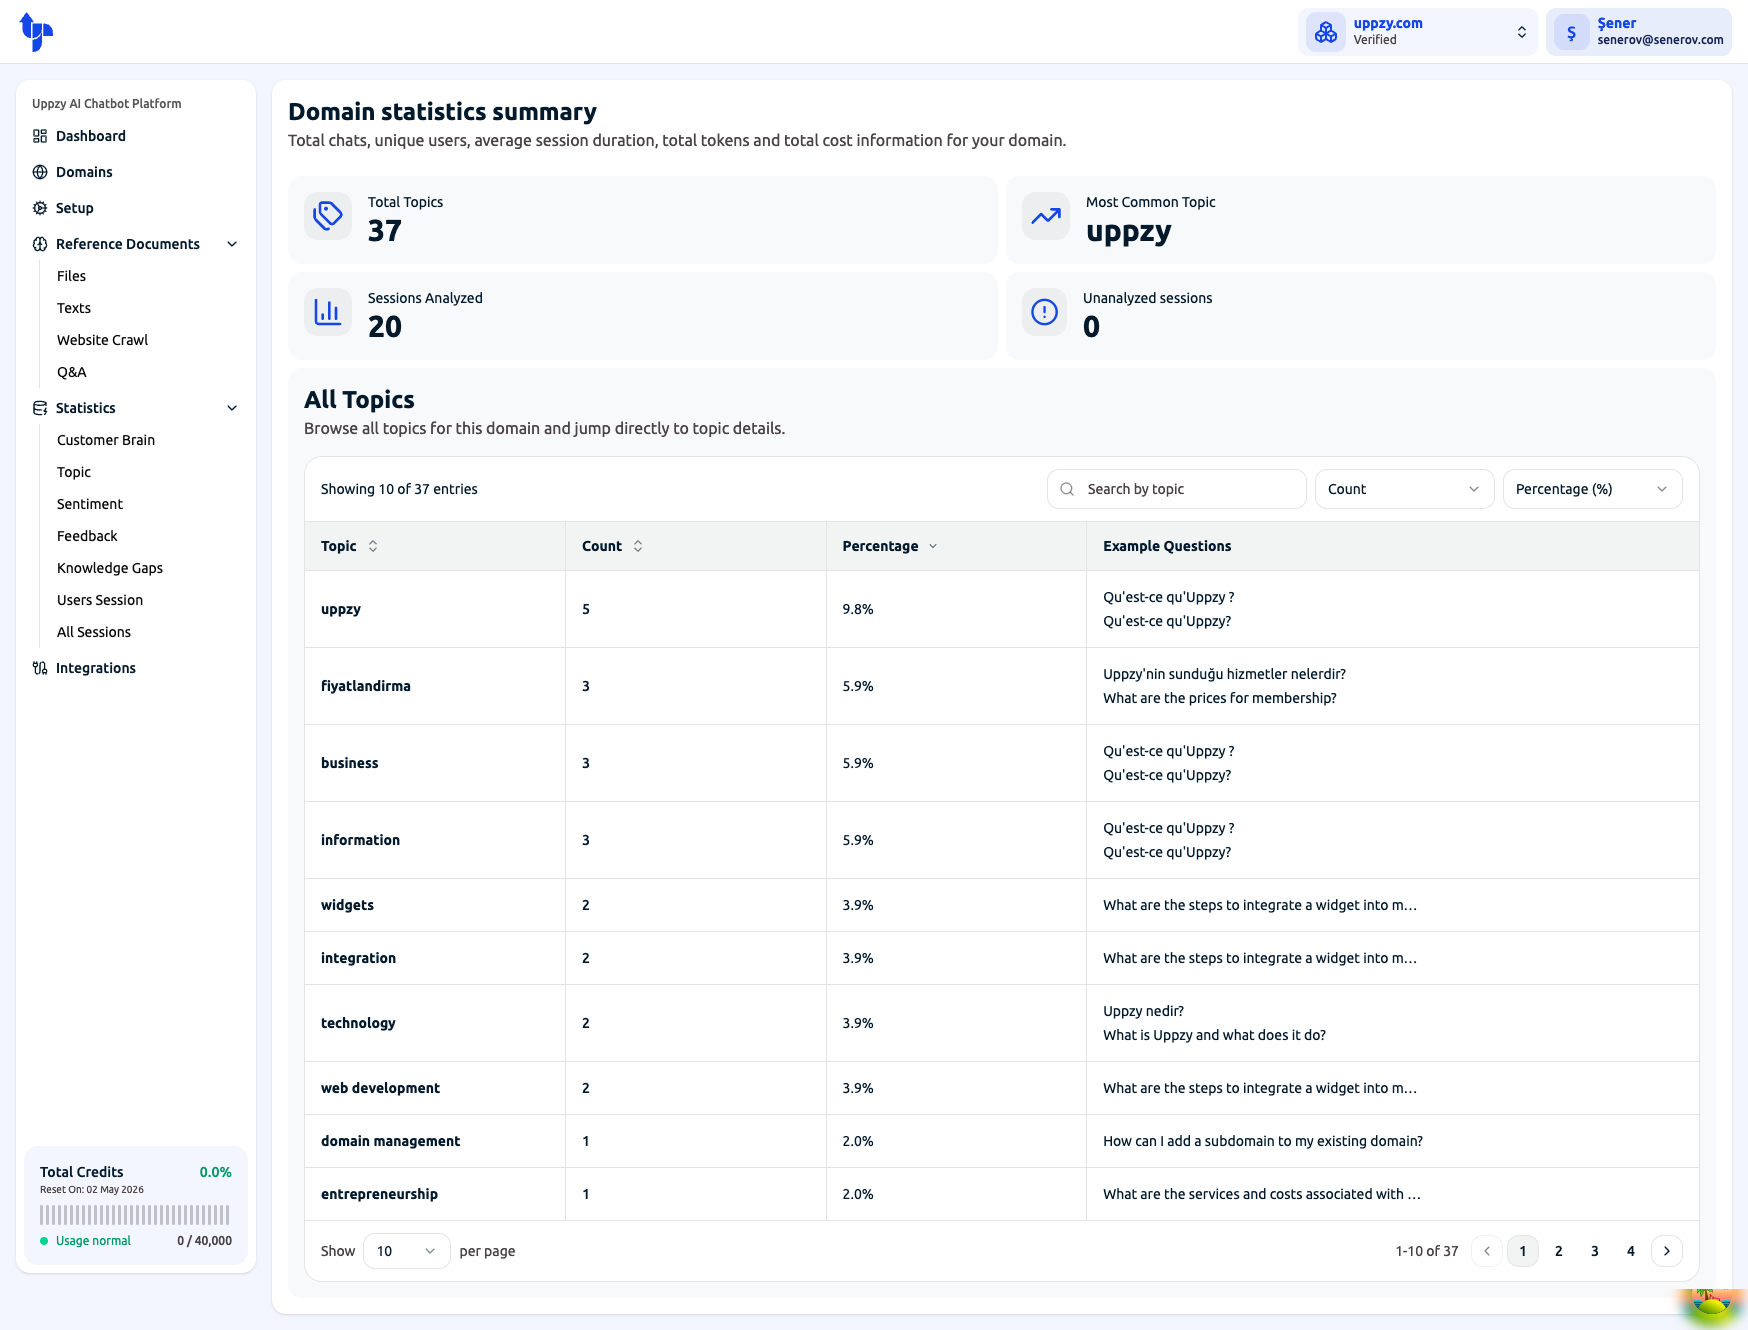
Task: Click the Percentage column sort chevron
Action: click(x=933, y=546)
